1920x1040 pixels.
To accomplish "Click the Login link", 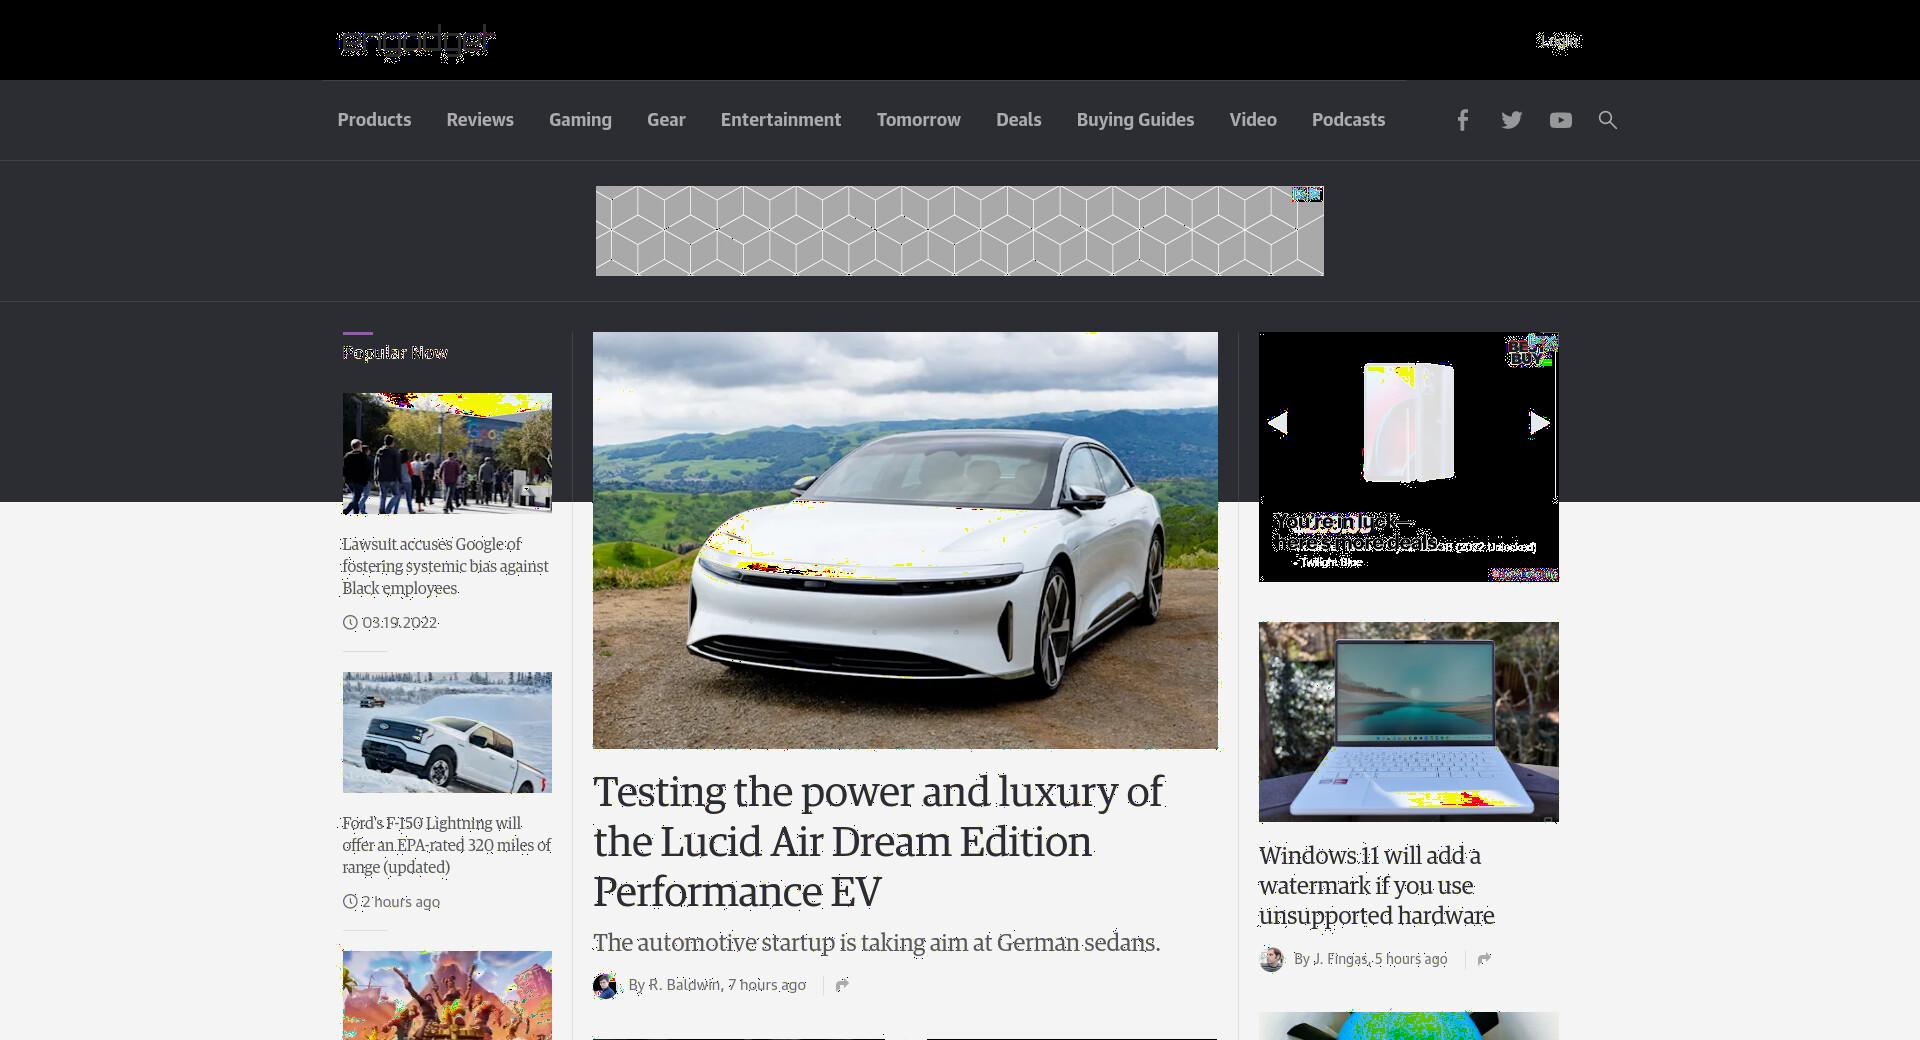I will tap(1558, 41).
